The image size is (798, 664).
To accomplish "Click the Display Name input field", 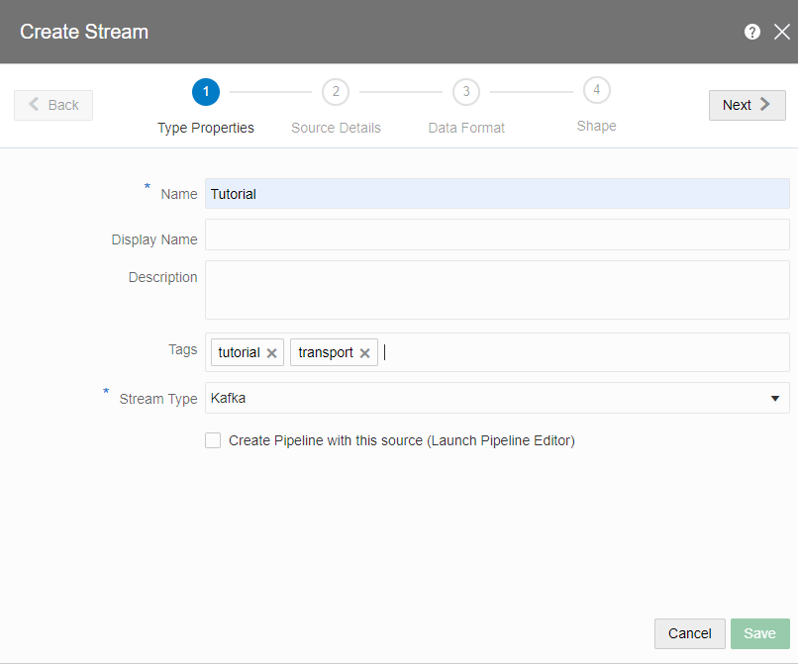I will [x=497, y=235].
